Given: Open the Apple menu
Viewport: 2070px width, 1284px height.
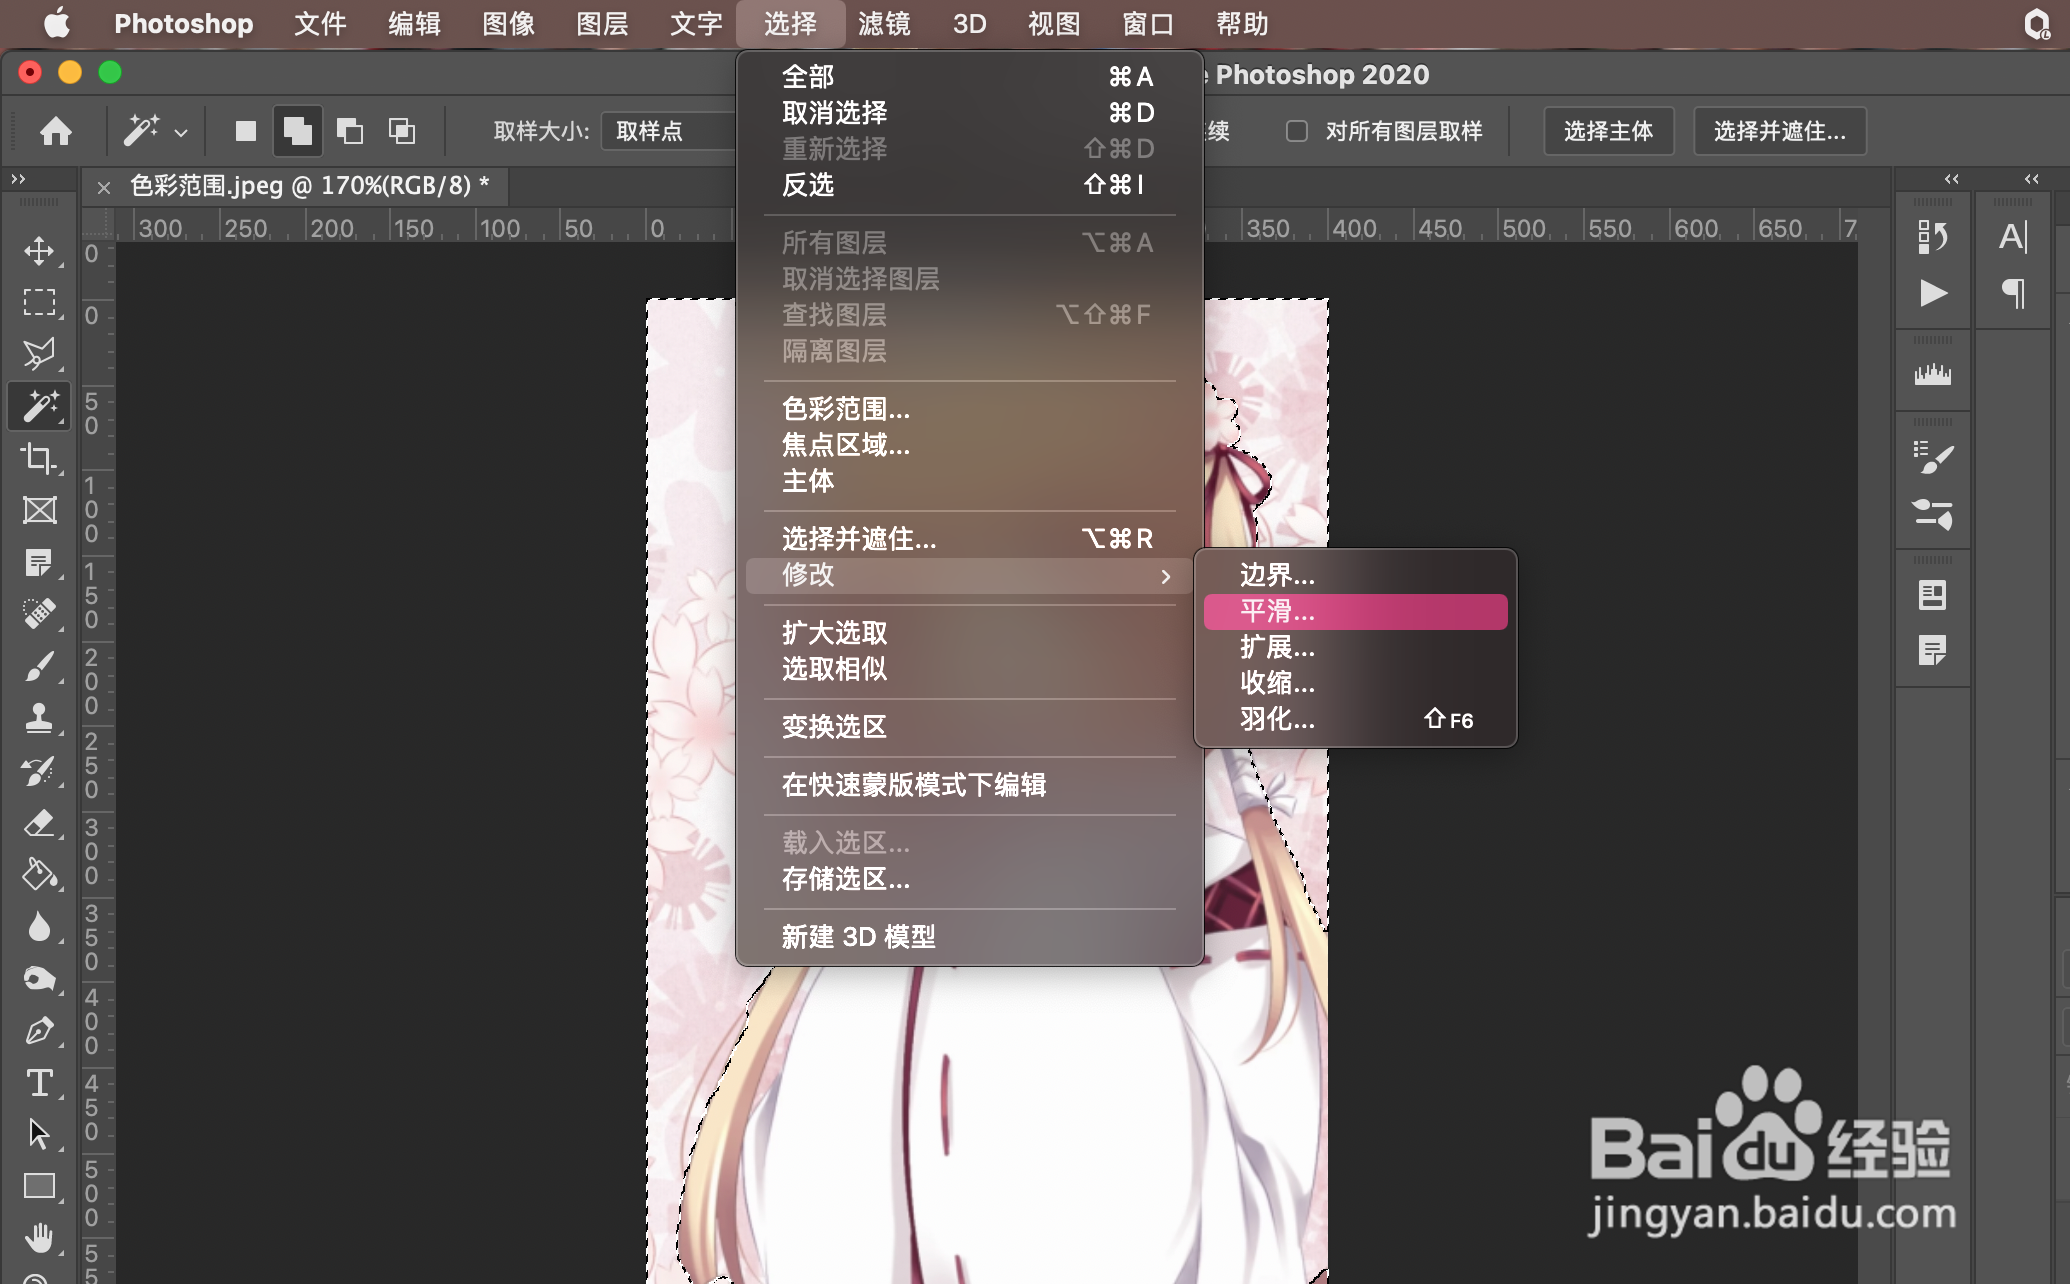Looking at the screenshot, I should [57, 23].
